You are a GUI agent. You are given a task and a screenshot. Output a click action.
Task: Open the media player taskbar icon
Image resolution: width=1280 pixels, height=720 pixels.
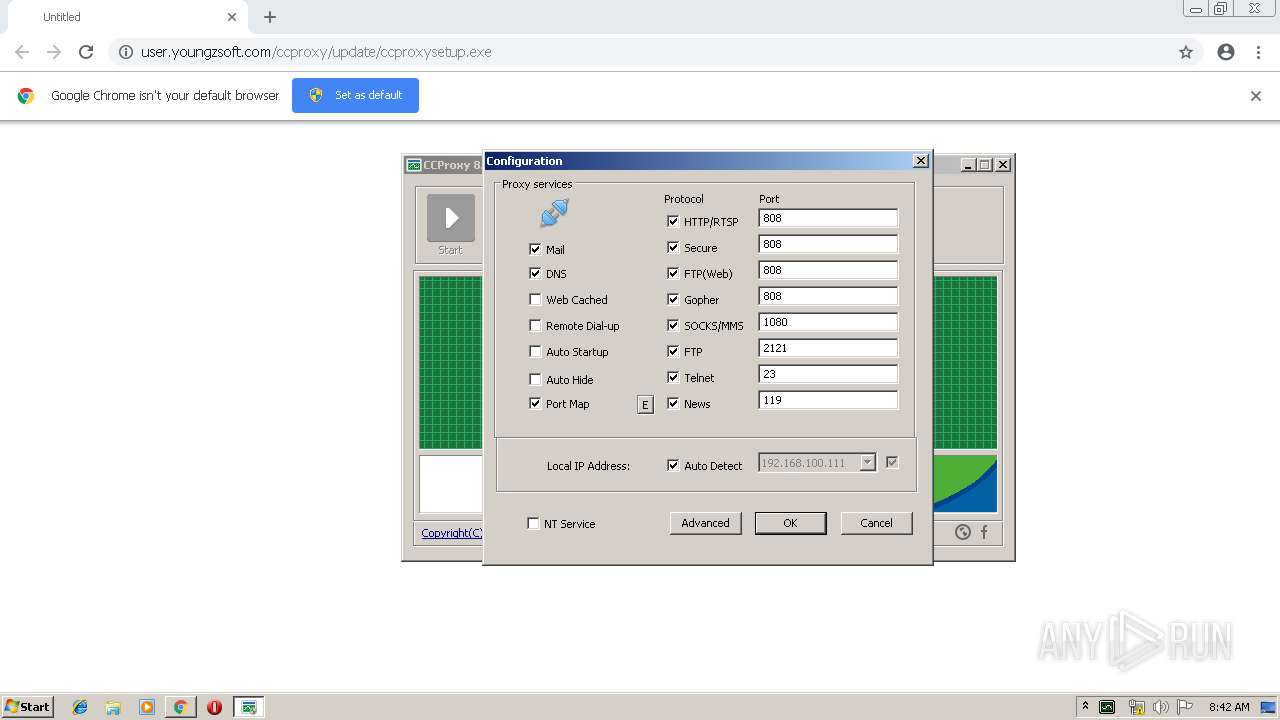(x=147, y=707)
